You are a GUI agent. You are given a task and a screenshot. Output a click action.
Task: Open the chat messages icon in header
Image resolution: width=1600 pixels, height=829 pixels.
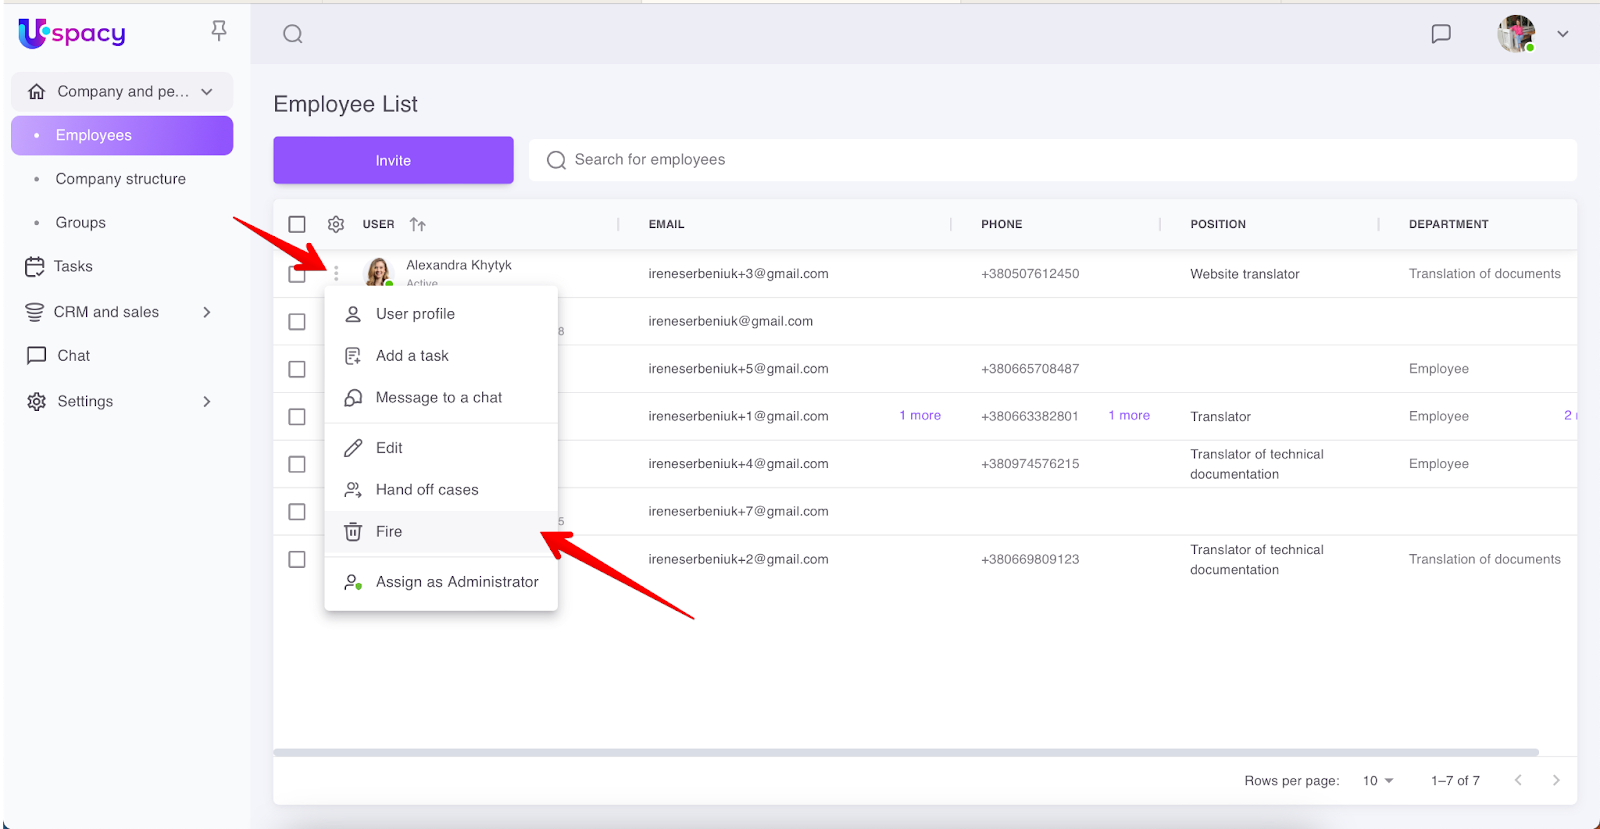click(x=1441, y=34)
